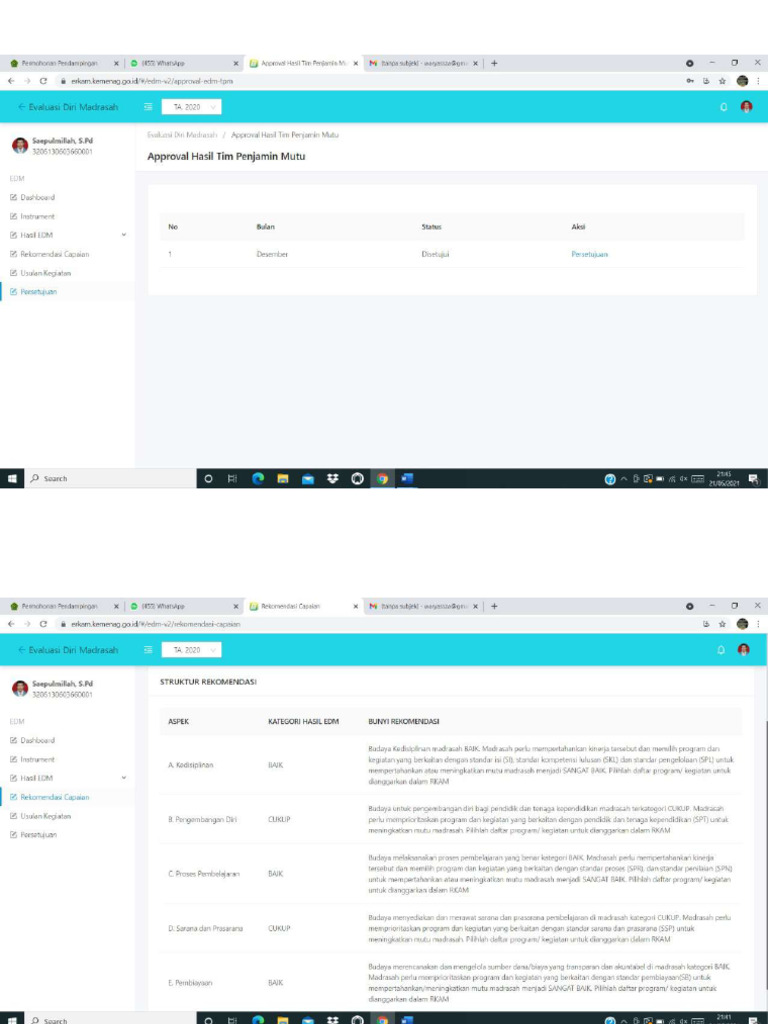The width and height of the screenshot is (768, 1024).
Task: Select 'A. Kedisiplinan' aspect cell
Action: (190, 765)
